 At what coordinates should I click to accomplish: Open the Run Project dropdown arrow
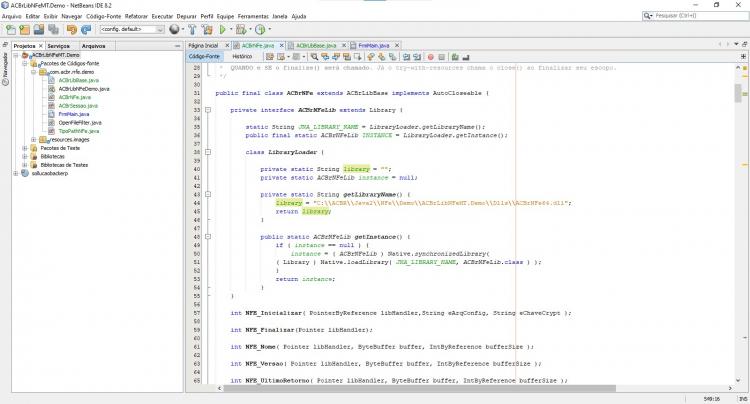point(231,30)
